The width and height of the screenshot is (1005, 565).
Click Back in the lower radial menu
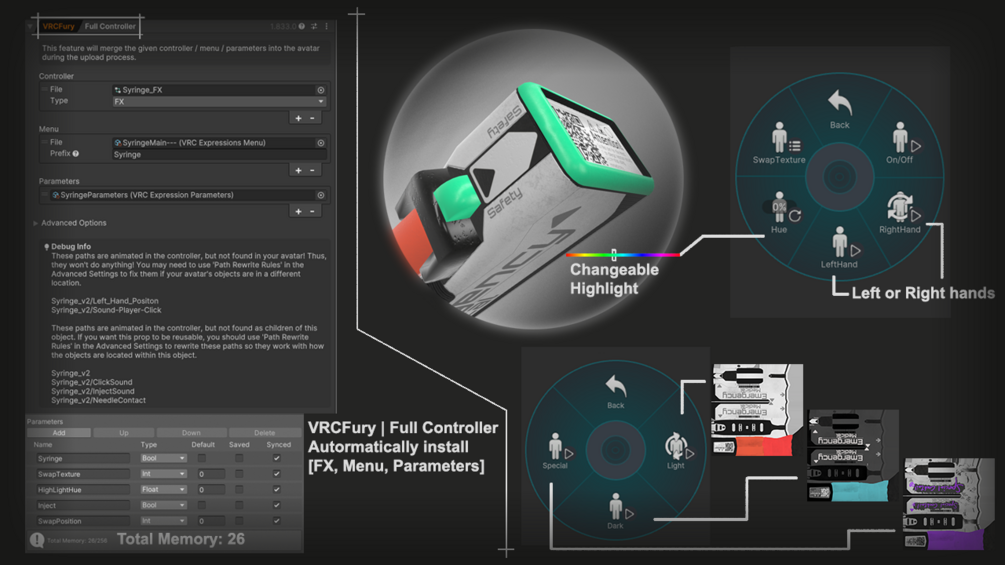(615, 391)
